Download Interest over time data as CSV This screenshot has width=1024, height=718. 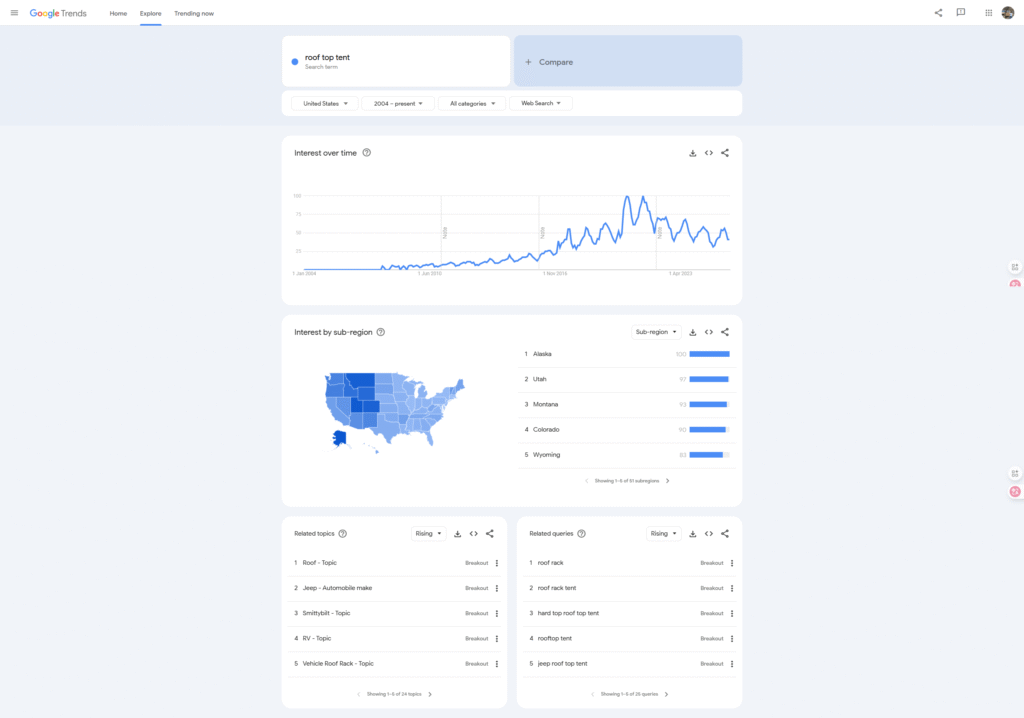coord(692,153)
